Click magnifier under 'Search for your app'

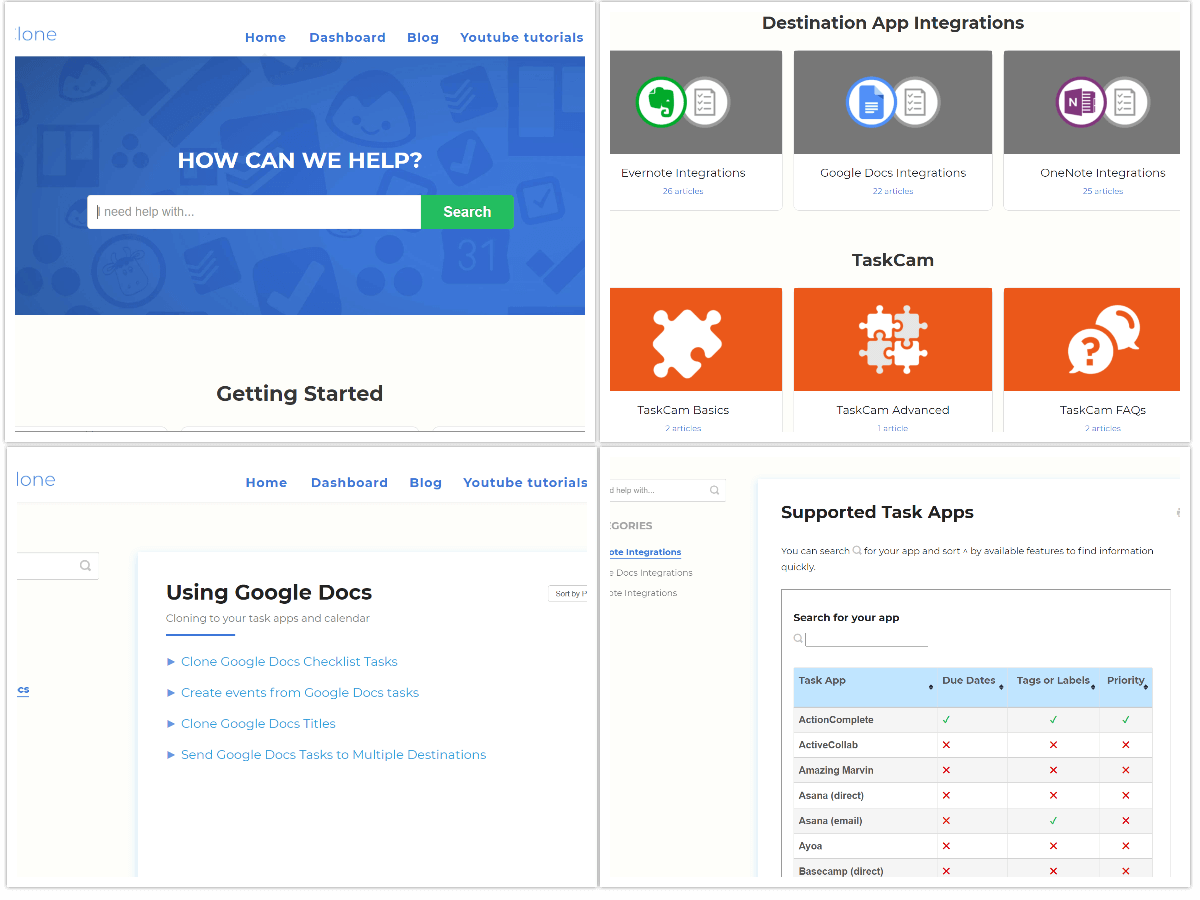[x=798, y=638]
